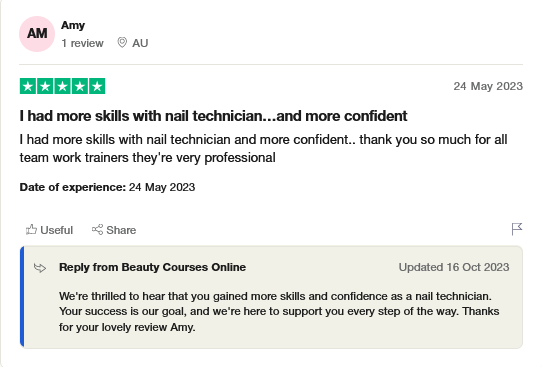Click the five-star rating graphic

pos(63,86)
